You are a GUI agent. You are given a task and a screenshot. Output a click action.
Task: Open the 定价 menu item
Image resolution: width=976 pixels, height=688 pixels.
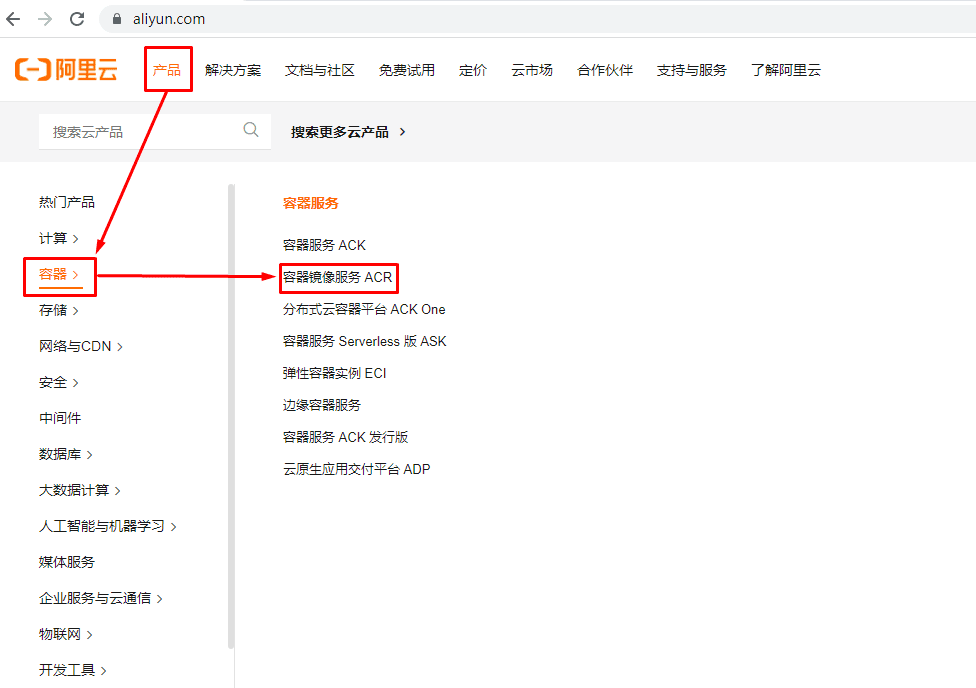pos(473,70)
